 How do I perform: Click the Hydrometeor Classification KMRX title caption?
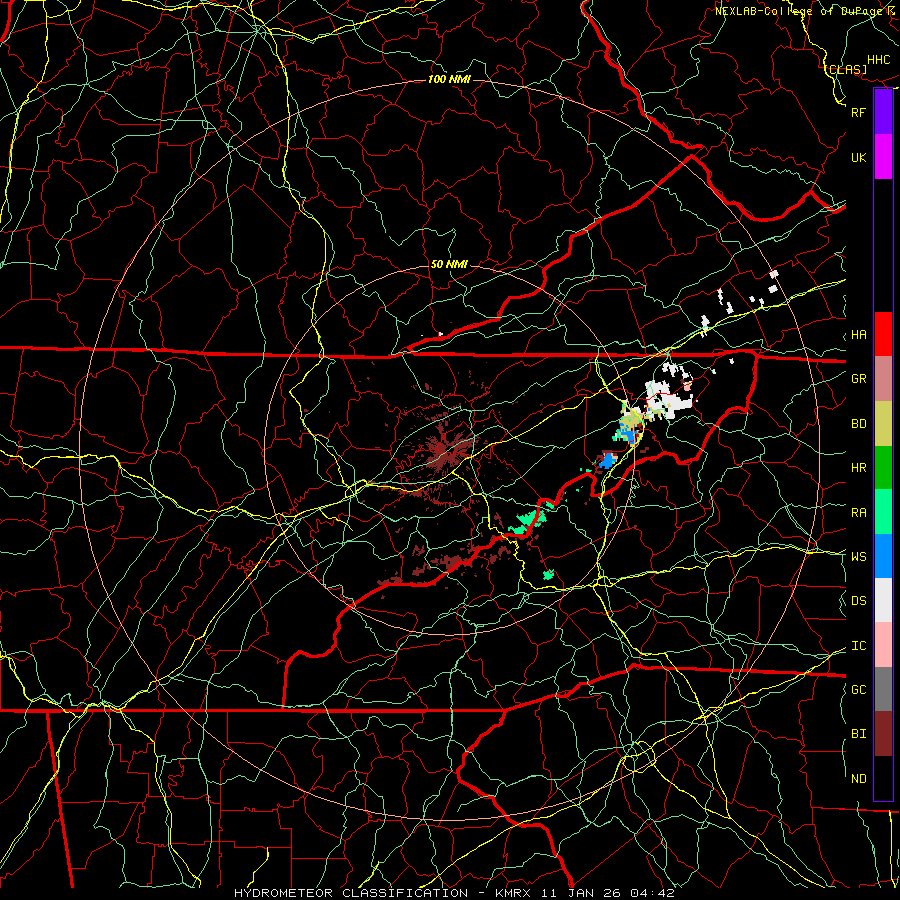coord(454,893)
